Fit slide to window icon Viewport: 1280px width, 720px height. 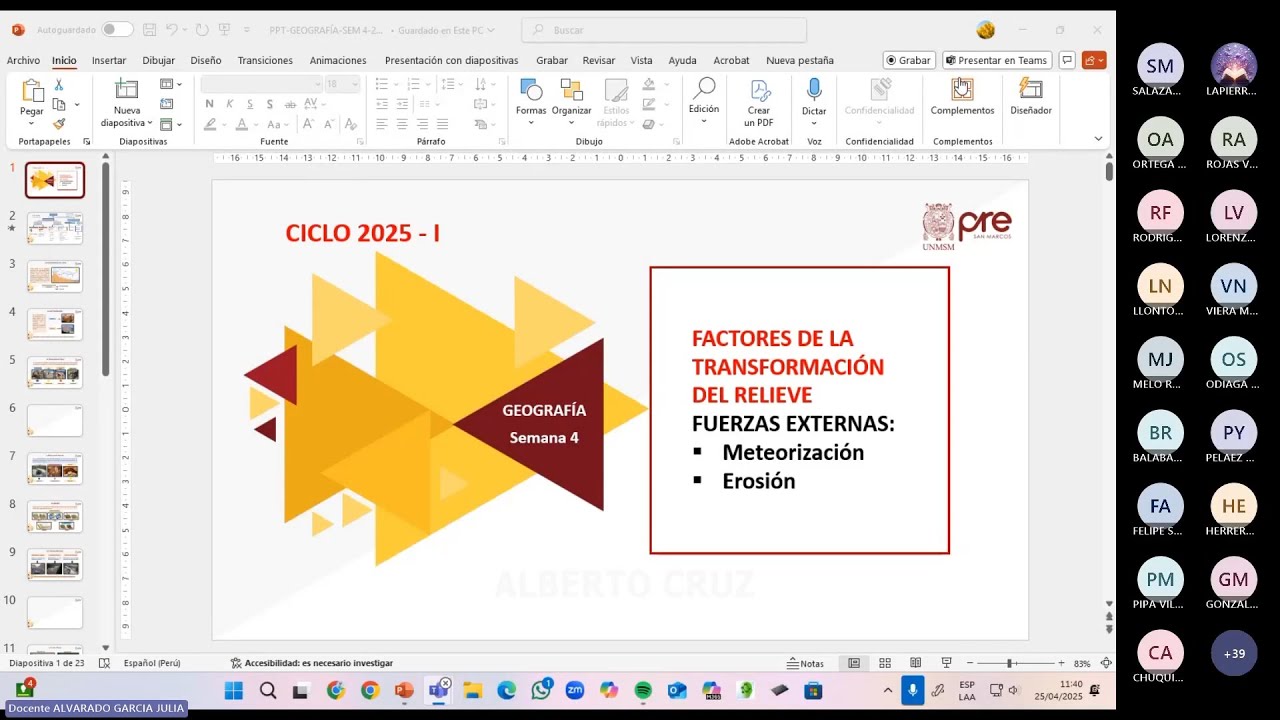coord(1106,663)
